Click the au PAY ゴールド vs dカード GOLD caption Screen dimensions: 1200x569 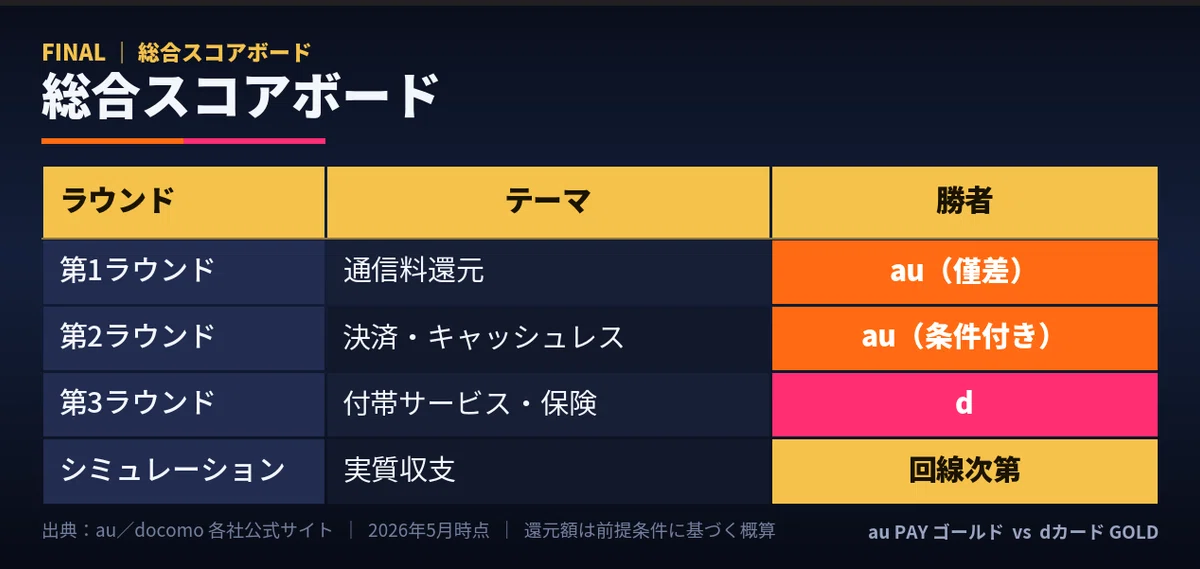1013,532
